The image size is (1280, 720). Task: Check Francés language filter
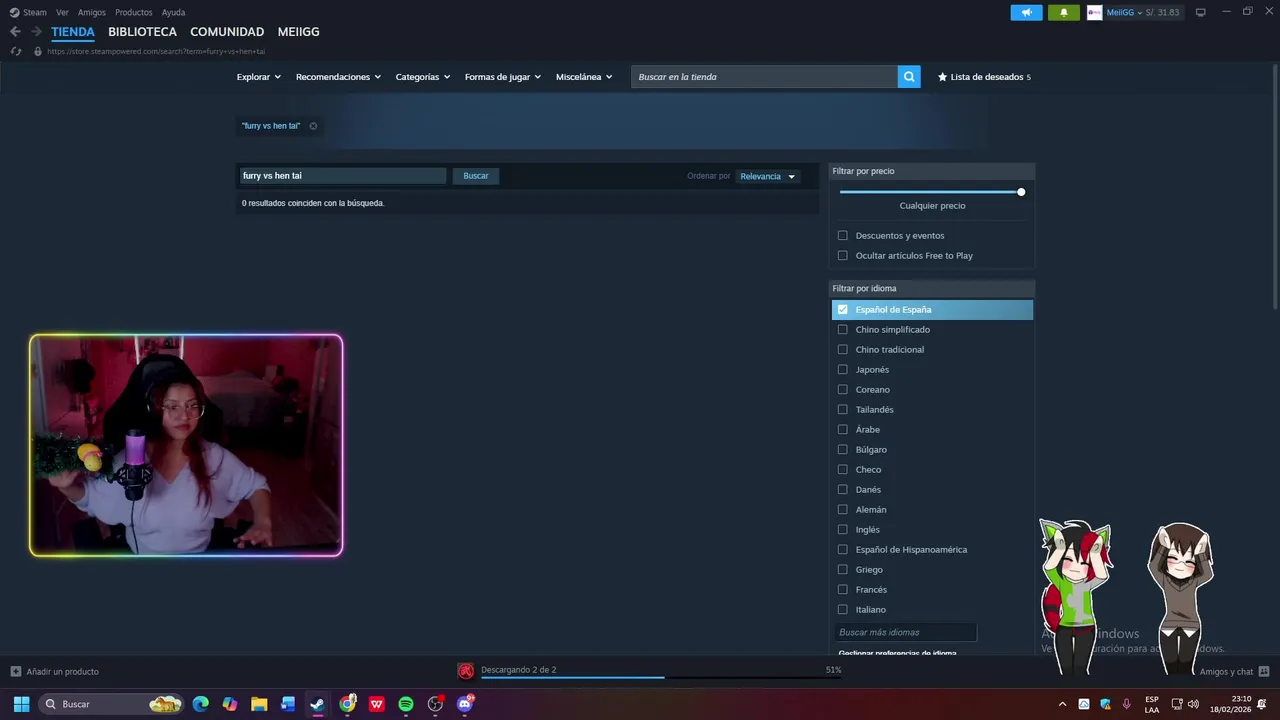pos(842,590)
